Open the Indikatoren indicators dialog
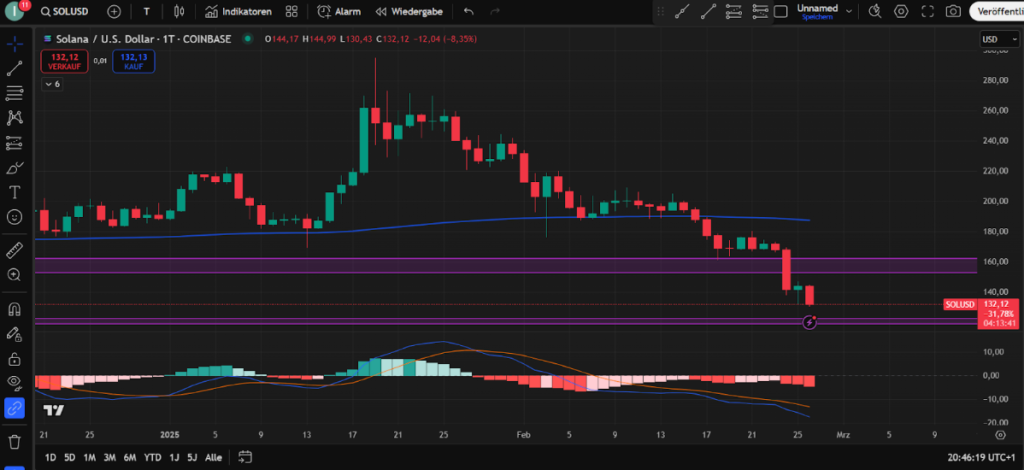Screen dimensions: 1024x470 [x=239, y=12]
